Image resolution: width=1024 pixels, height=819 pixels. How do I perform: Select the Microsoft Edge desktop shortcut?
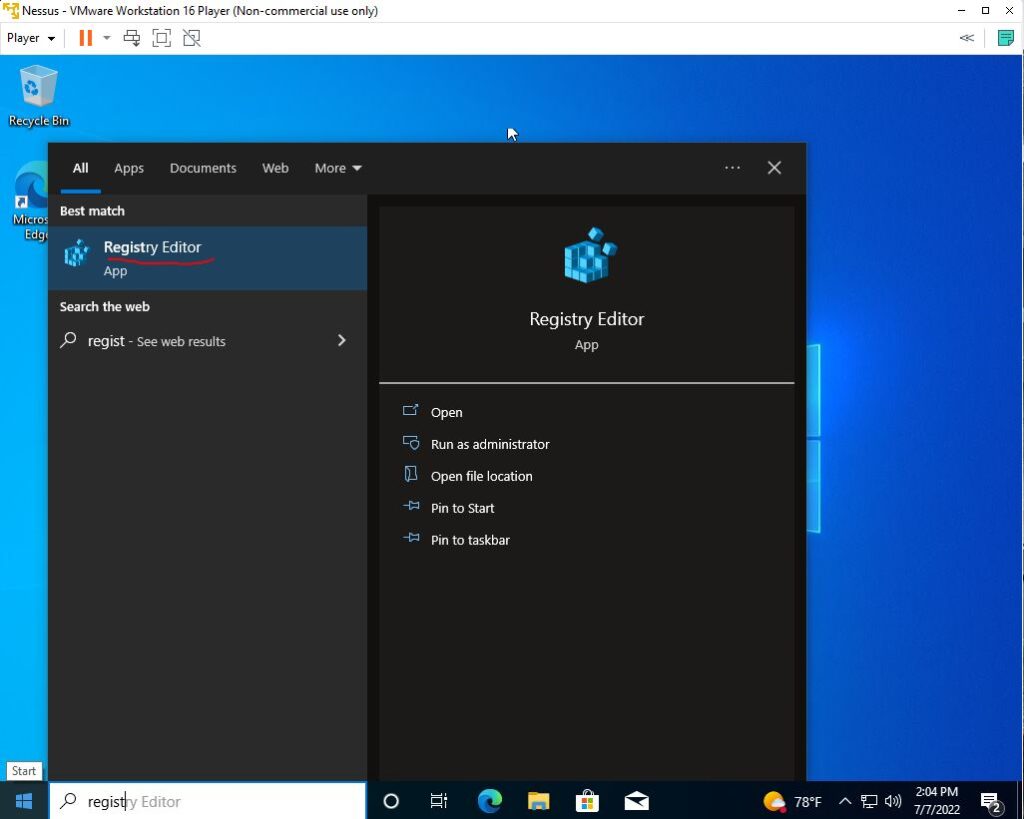pos(30,201)
